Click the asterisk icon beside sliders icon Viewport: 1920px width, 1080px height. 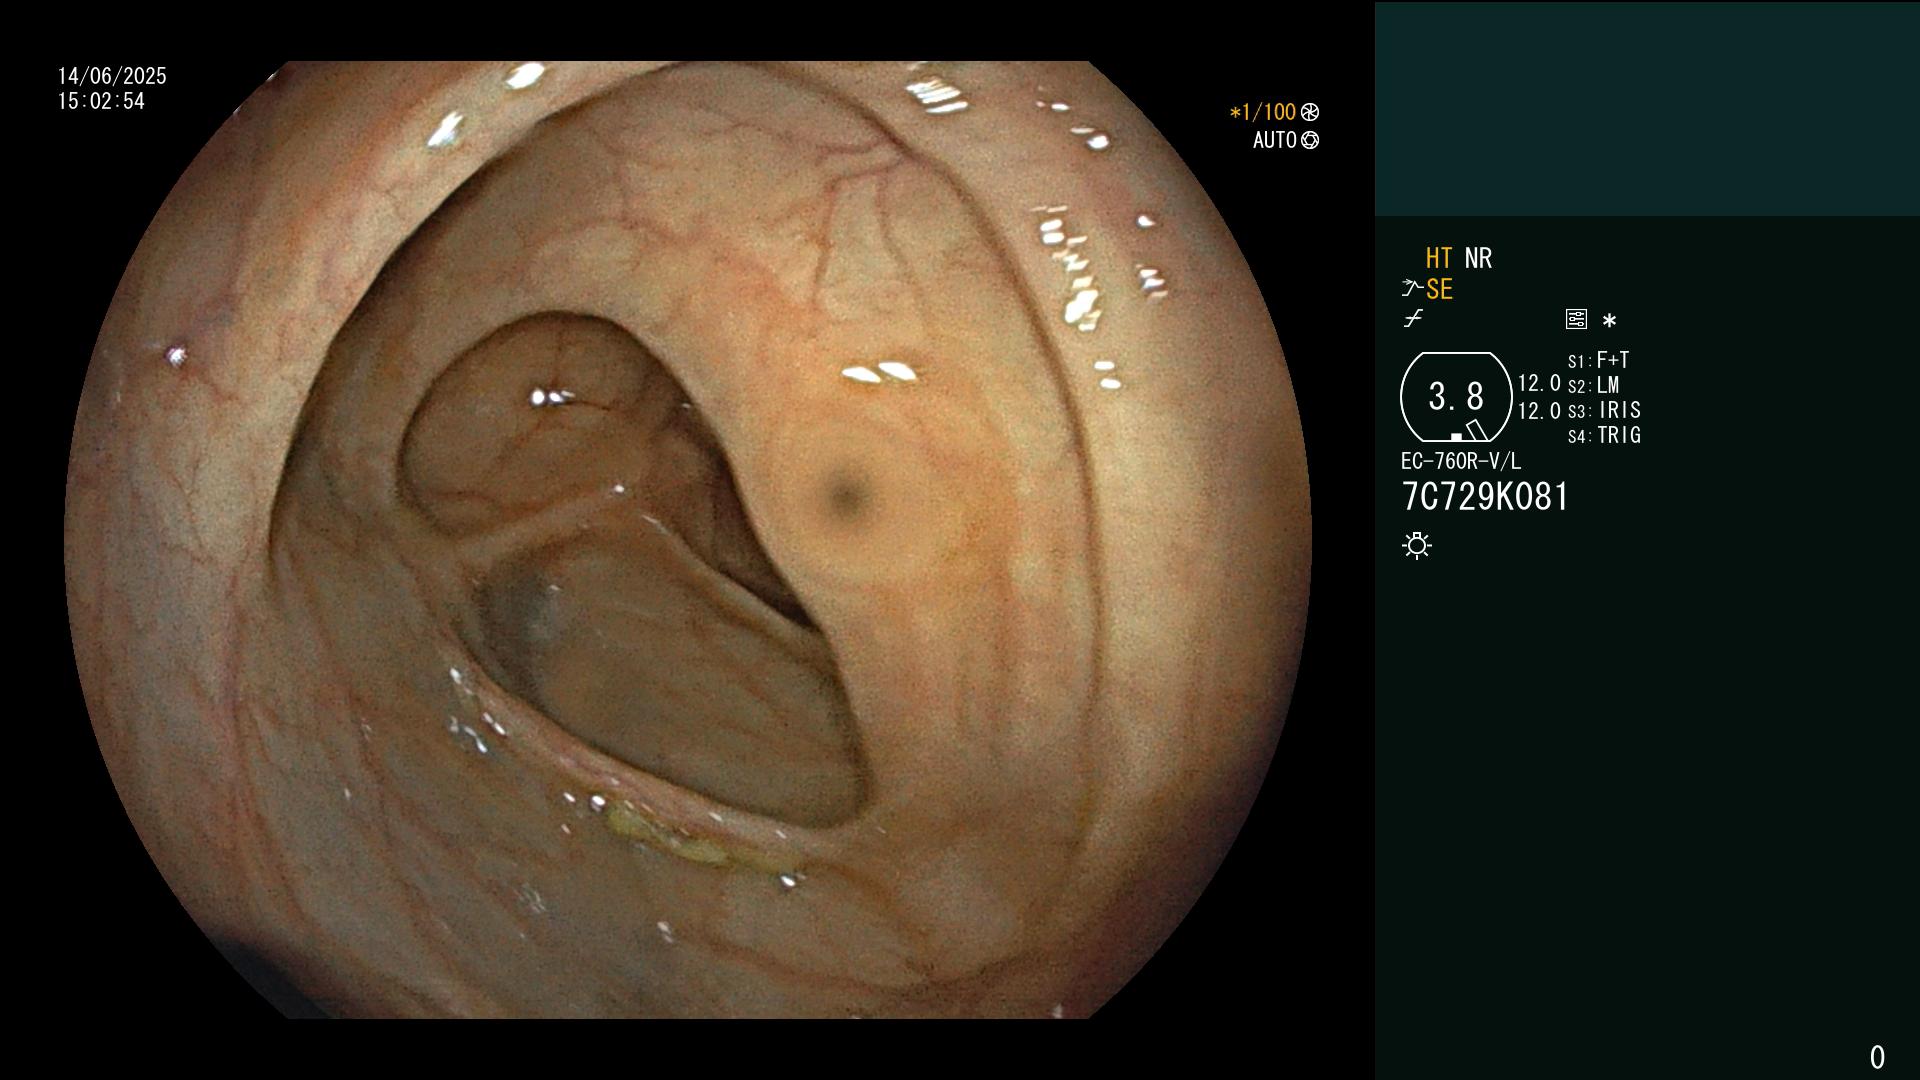[x=1609, y=320]
